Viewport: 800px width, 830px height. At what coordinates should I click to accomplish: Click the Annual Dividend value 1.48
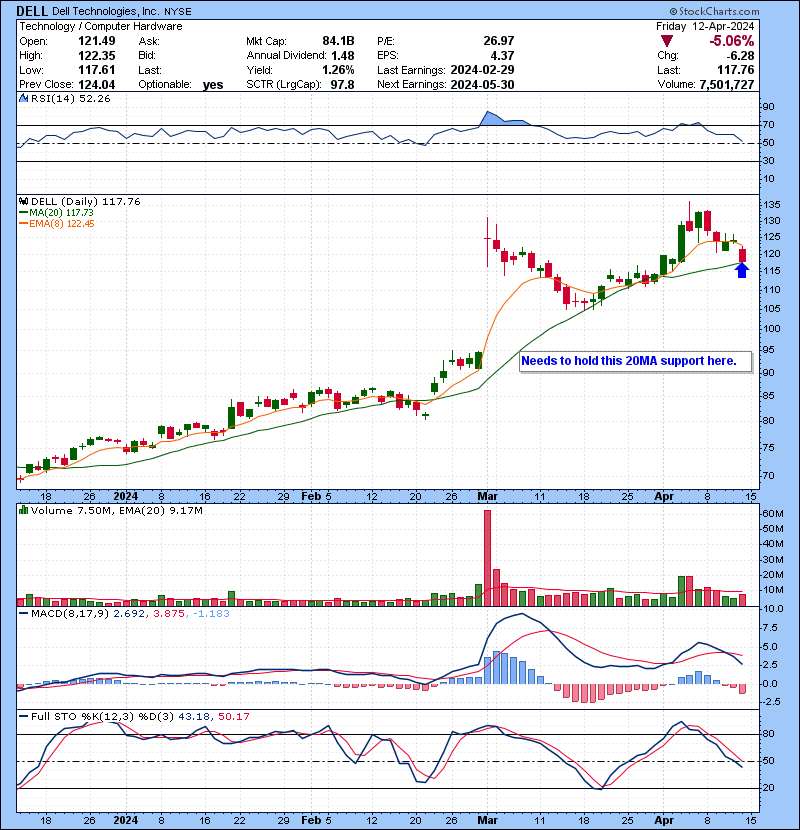(343, 55)
